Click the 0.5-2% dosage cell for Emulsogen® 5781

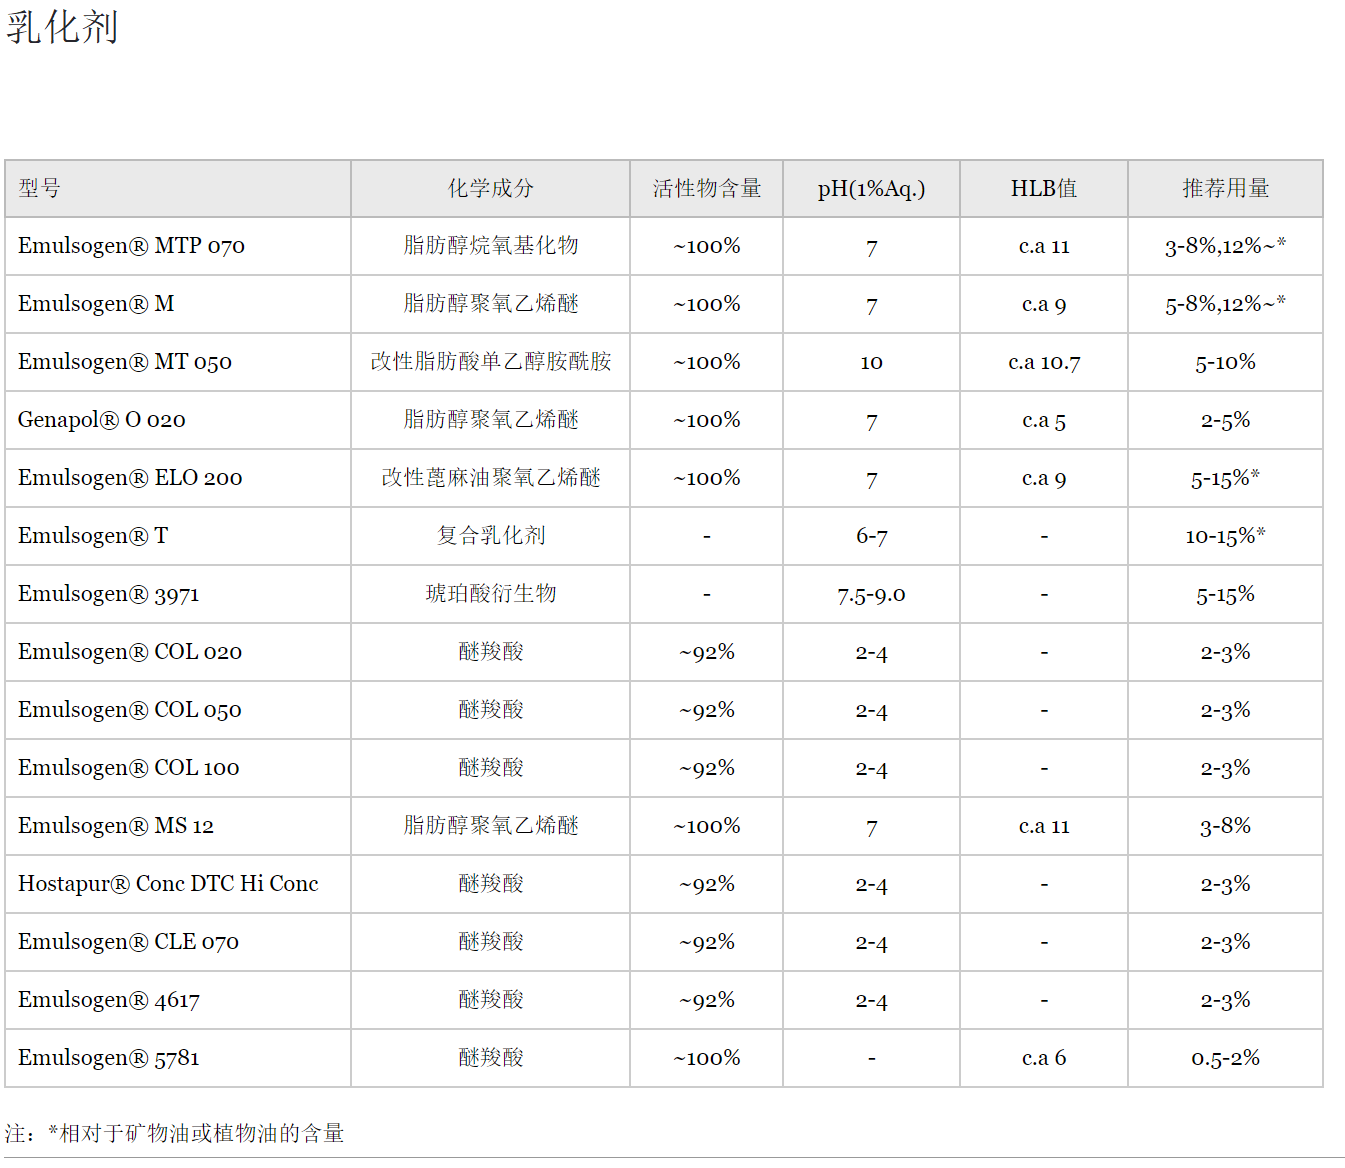[x=1224, y=1058]
